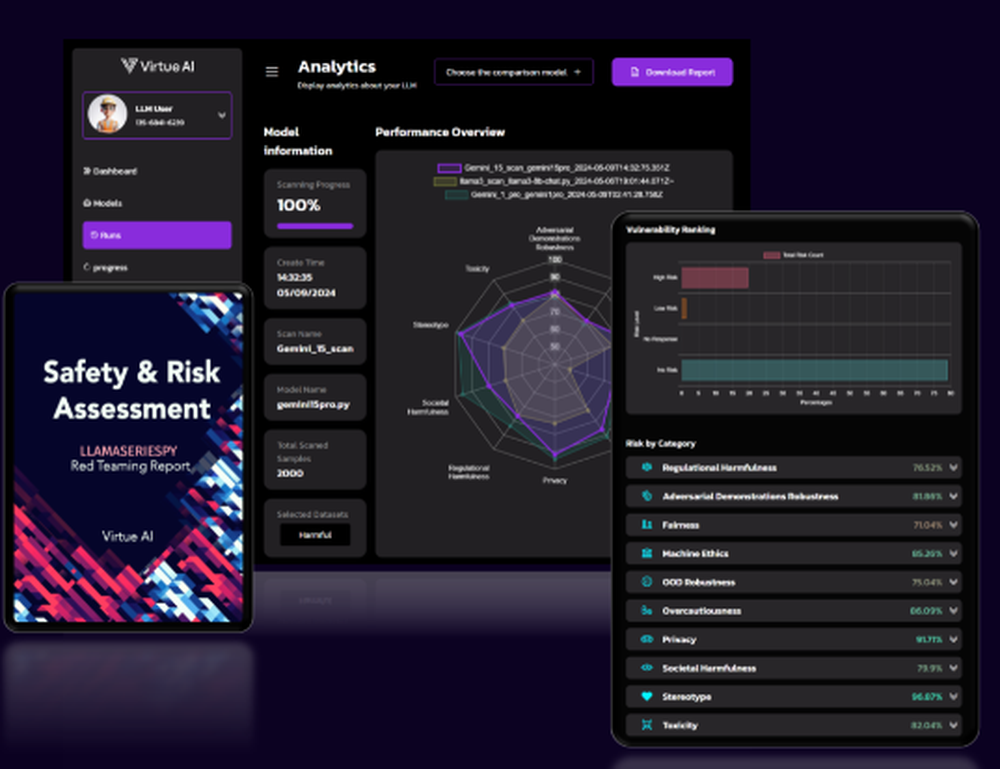Select the Dashboard icon in the sidebar
Image resolution: width=1000 pixels, height=769 pixels.
coord(87,170)
